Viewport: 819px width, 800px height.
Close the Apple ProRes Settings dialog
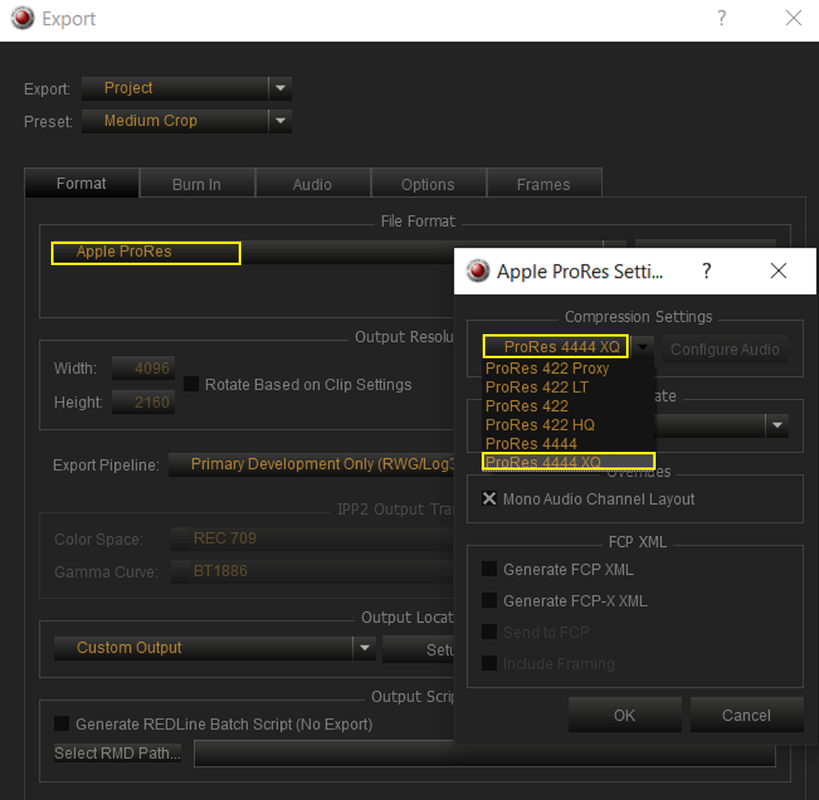(x=778, y=271)
